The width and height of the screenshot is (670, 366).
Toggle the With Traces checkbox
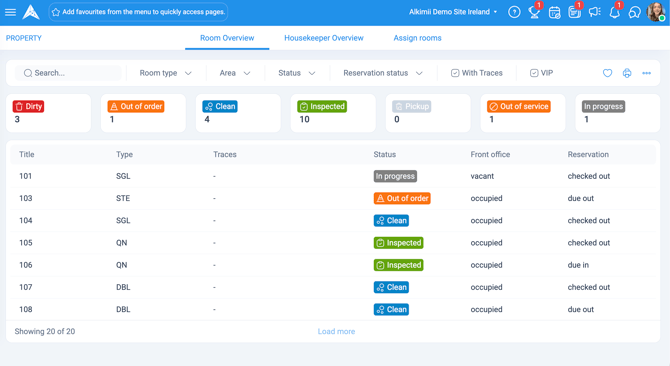click(x=455, y=73)
